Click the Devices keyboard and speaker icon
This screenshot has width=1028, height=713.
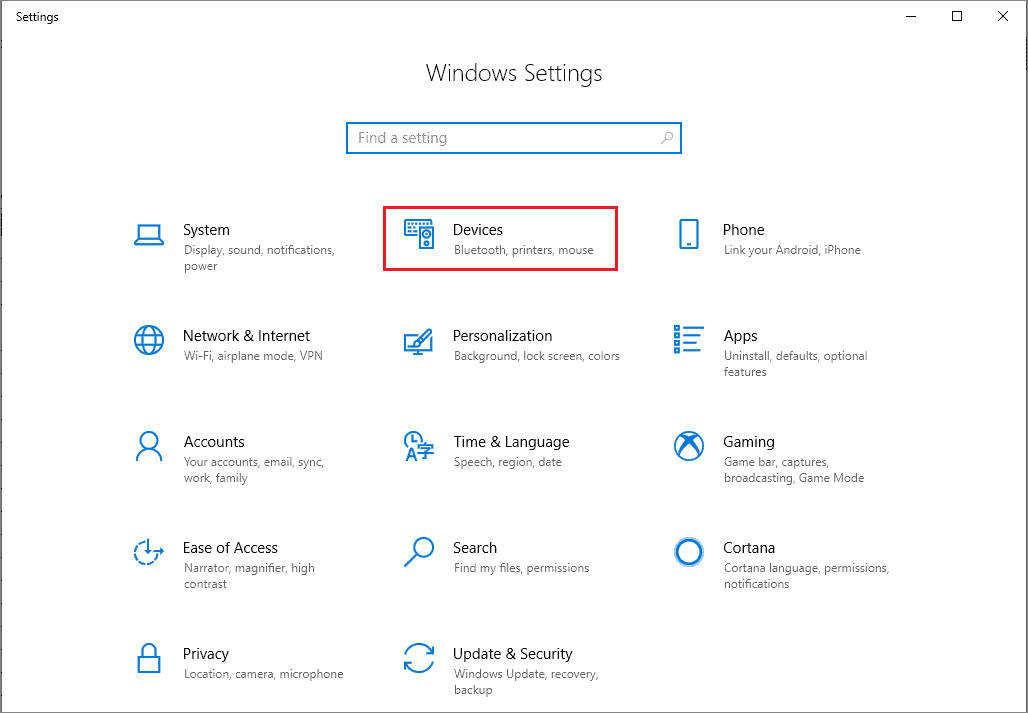click(419, 234)
